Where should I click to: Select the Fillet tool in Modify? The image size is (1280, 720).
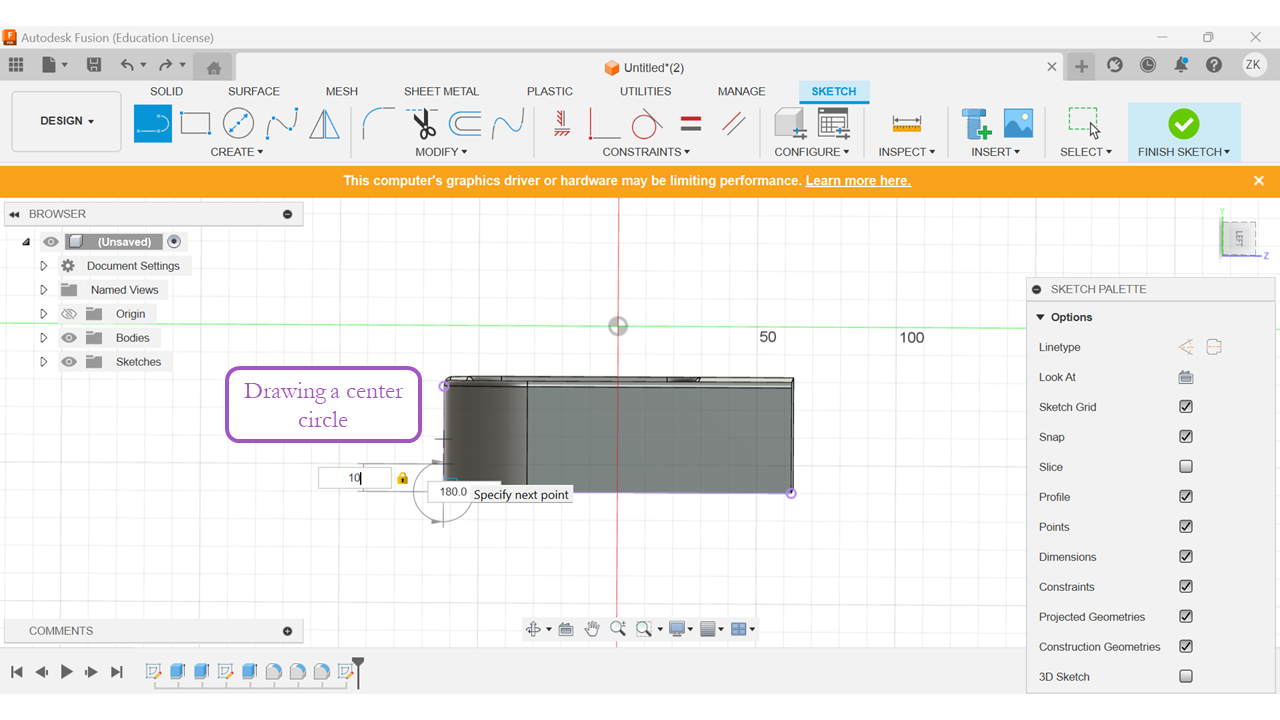point(379,124)
